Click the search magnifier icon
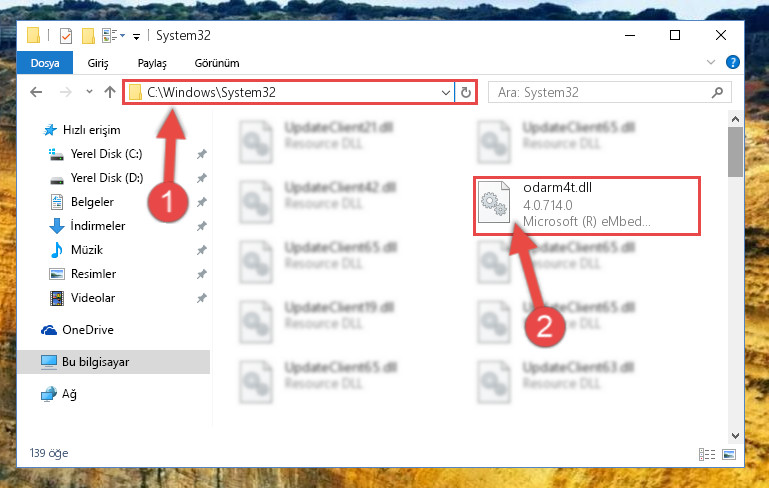Image resolution: width=769 pixels, height=488 pixels. tap(717, 92)
